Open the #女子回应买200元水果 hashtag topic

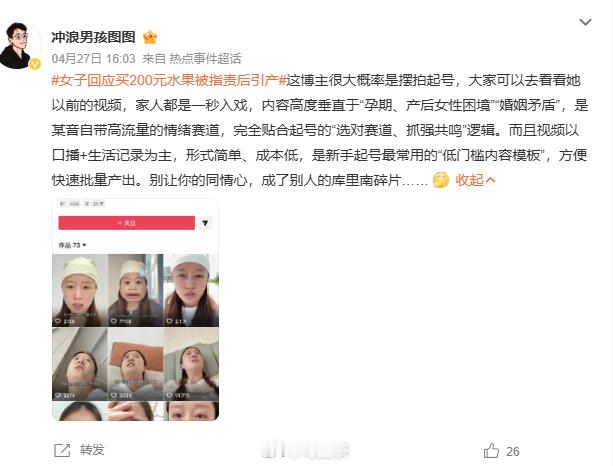coord(169,80)
